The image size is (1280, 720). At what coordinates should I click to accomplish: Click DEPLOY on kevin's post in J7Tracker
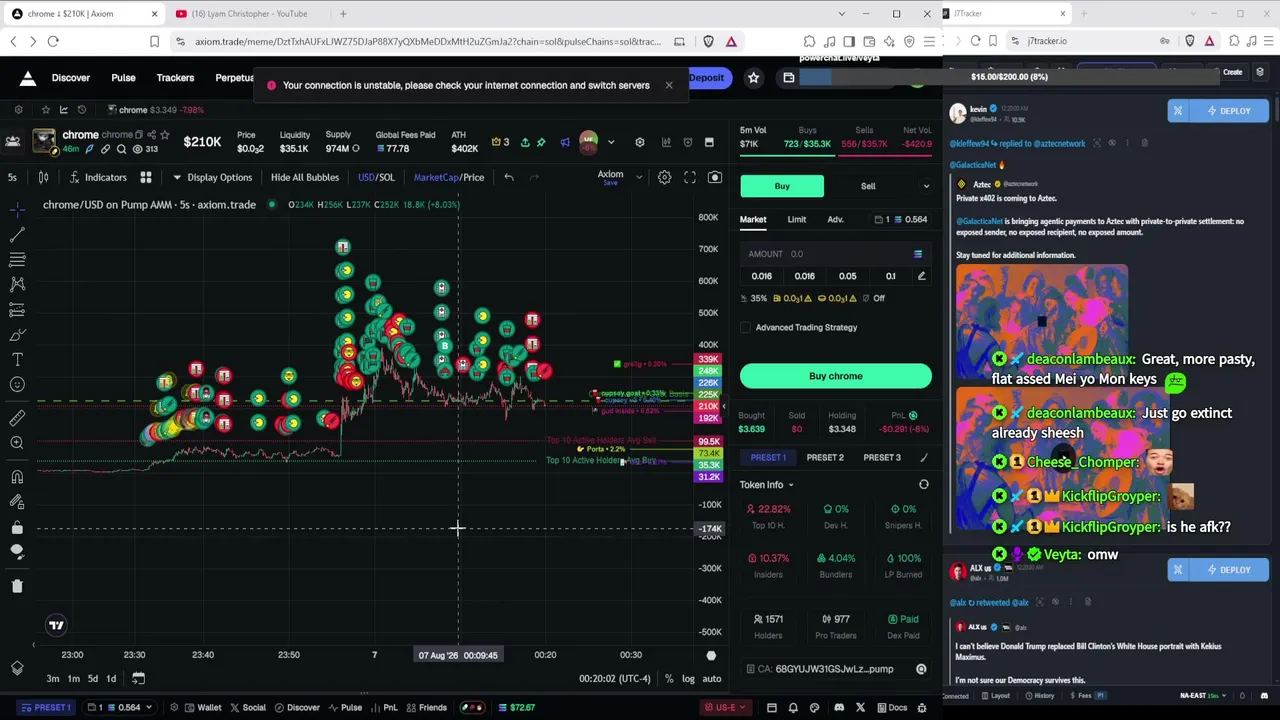tap(1229, 111)
